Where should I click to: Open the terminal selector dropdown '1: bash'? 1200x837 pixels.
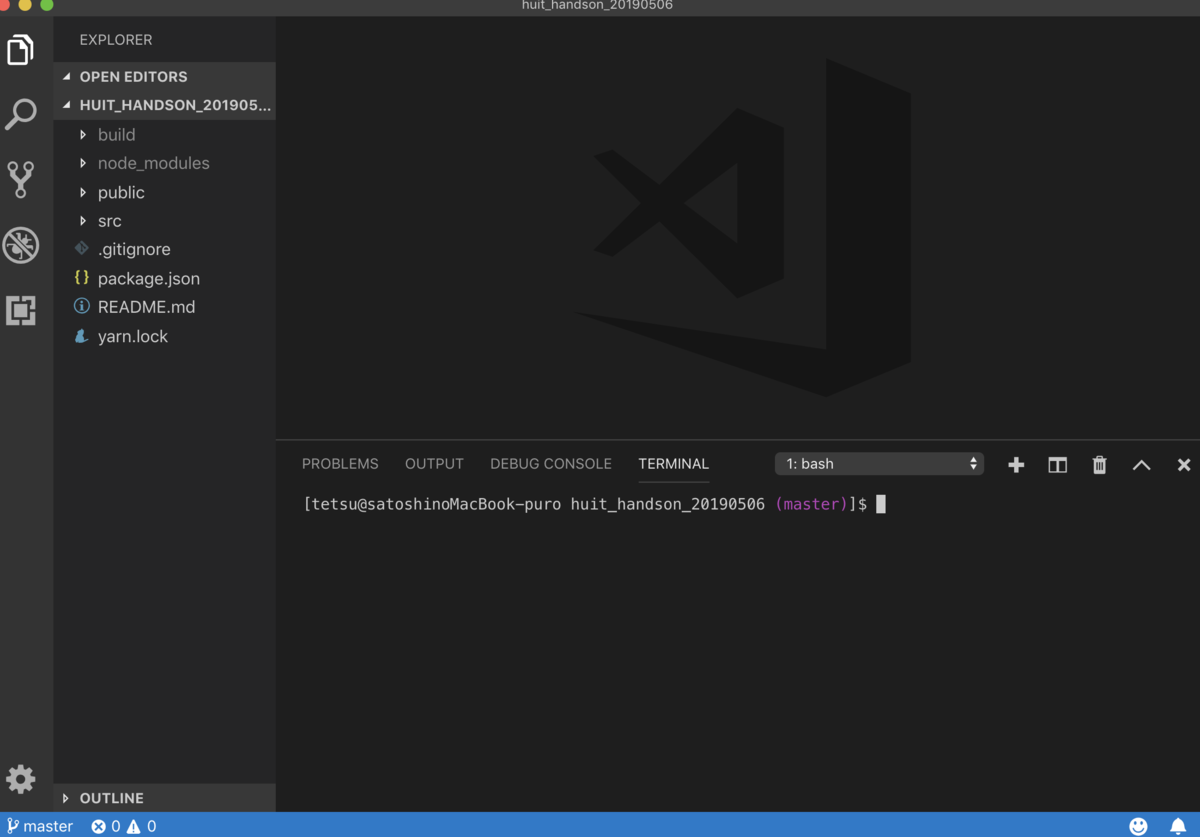click(879, 464)
